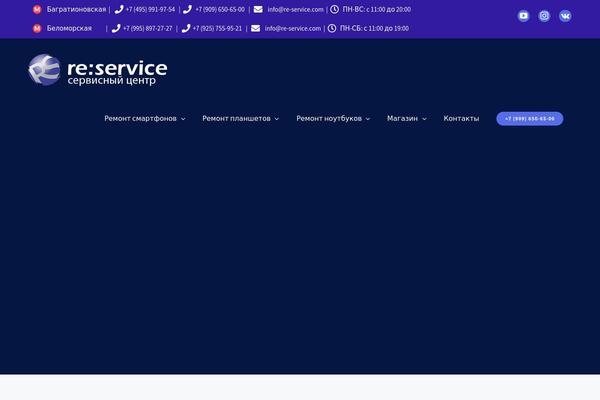Image resolution: width=600 pixels, height=400 pixels.
Task: Open the Магазин menu item
Action: click(402, 119)
